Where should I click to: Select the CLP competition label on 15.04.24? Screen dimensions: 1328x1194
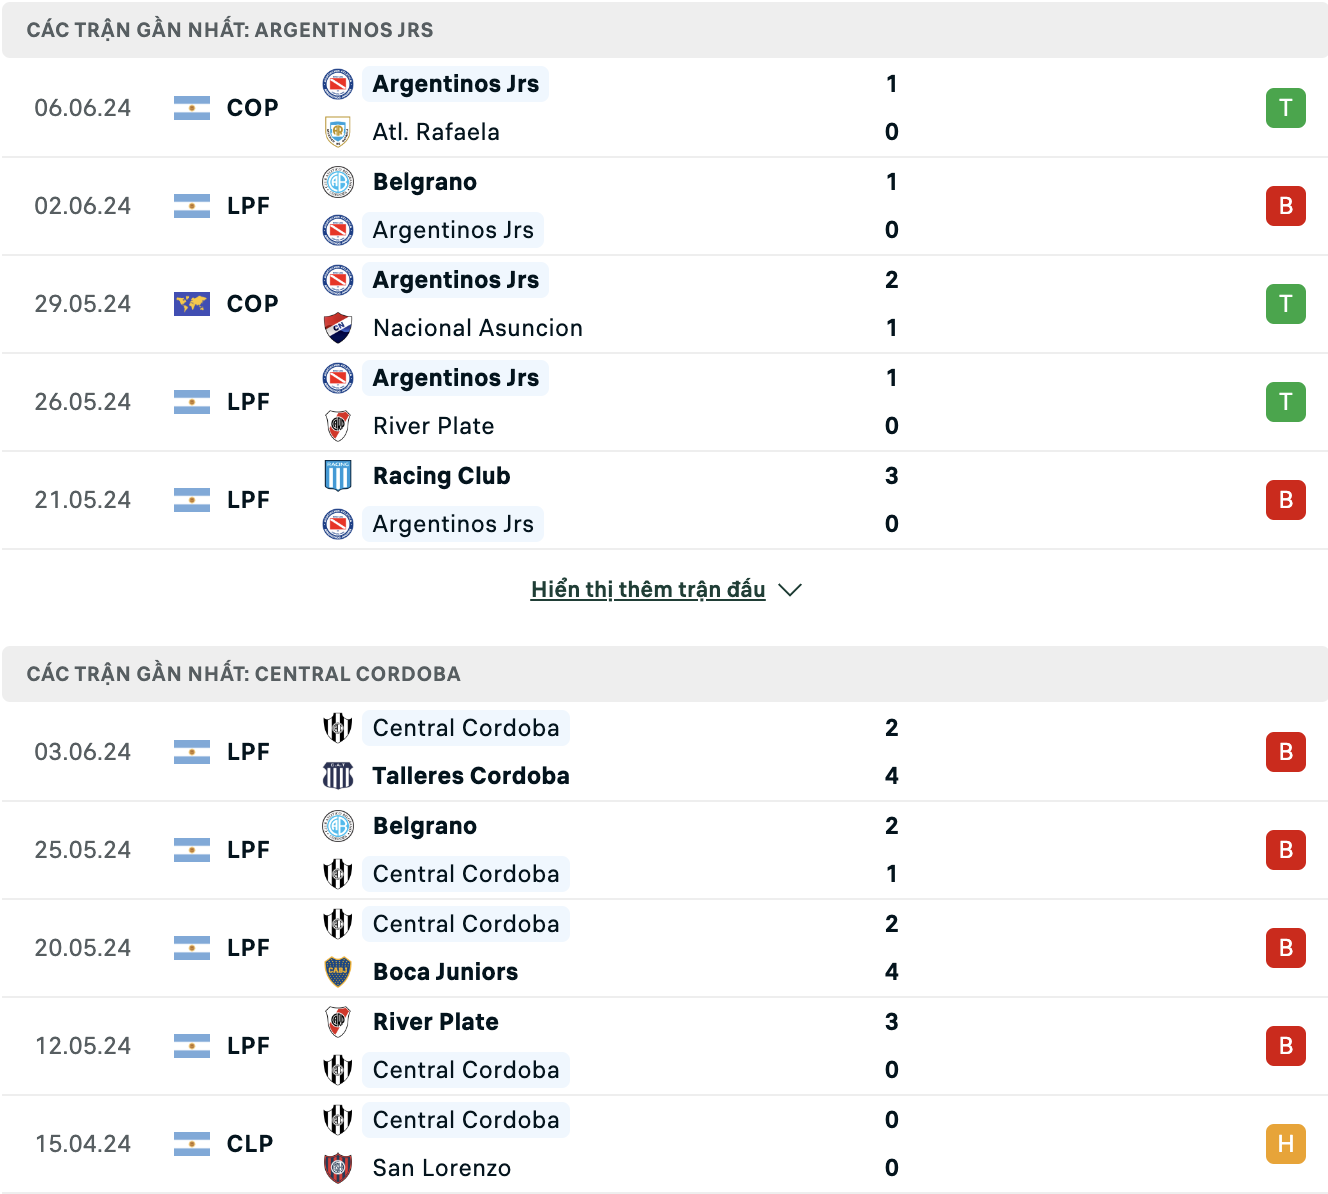[250, 1144]
